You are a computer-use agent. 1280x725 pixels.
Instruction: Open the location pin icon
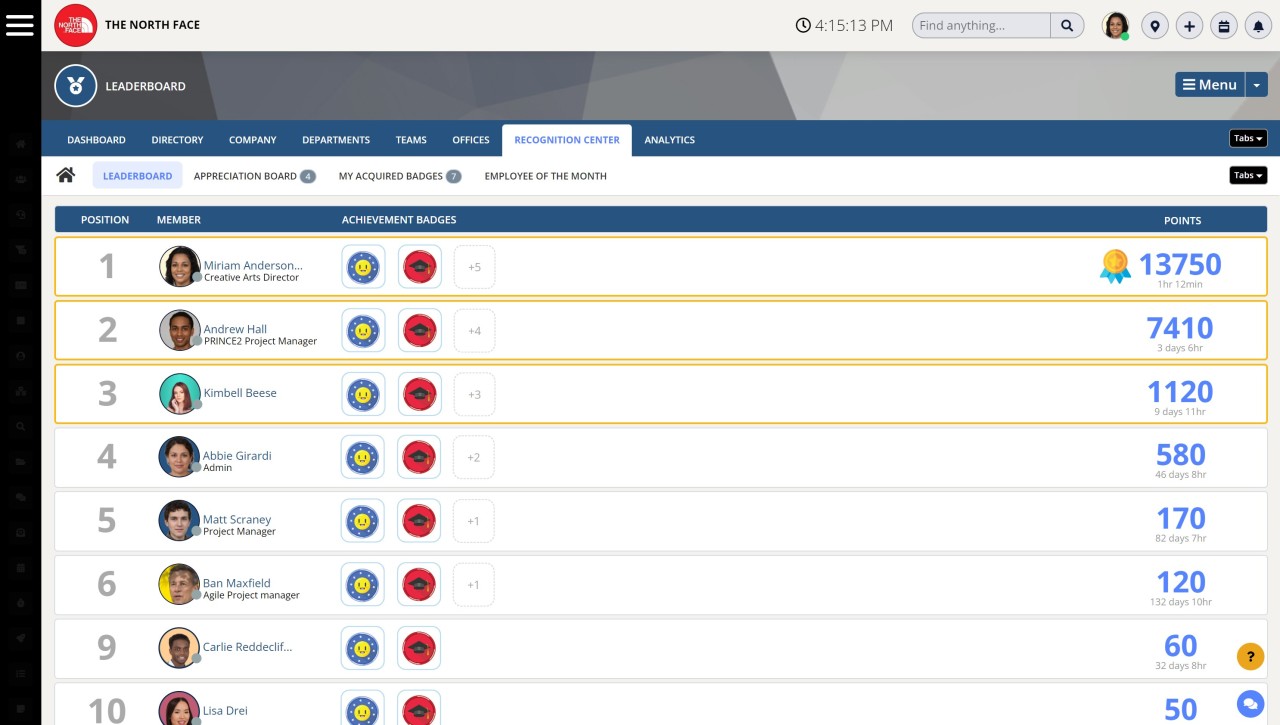pos(1155,26)
